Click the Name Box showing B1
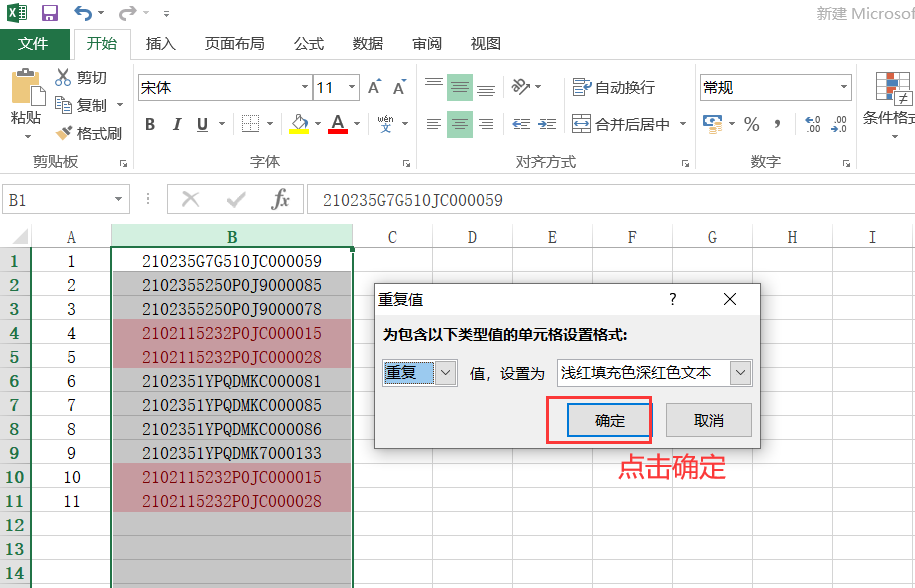The width and height of the screenshot is (915, 588). coord(65,200)
